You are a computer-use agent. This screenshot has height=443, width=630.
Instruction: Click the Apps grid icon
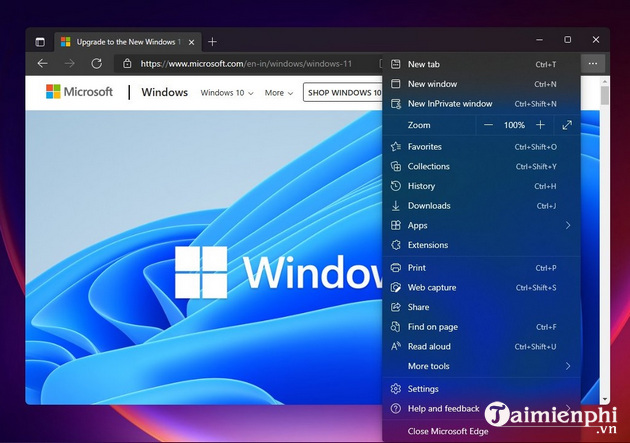coord(396,225)
